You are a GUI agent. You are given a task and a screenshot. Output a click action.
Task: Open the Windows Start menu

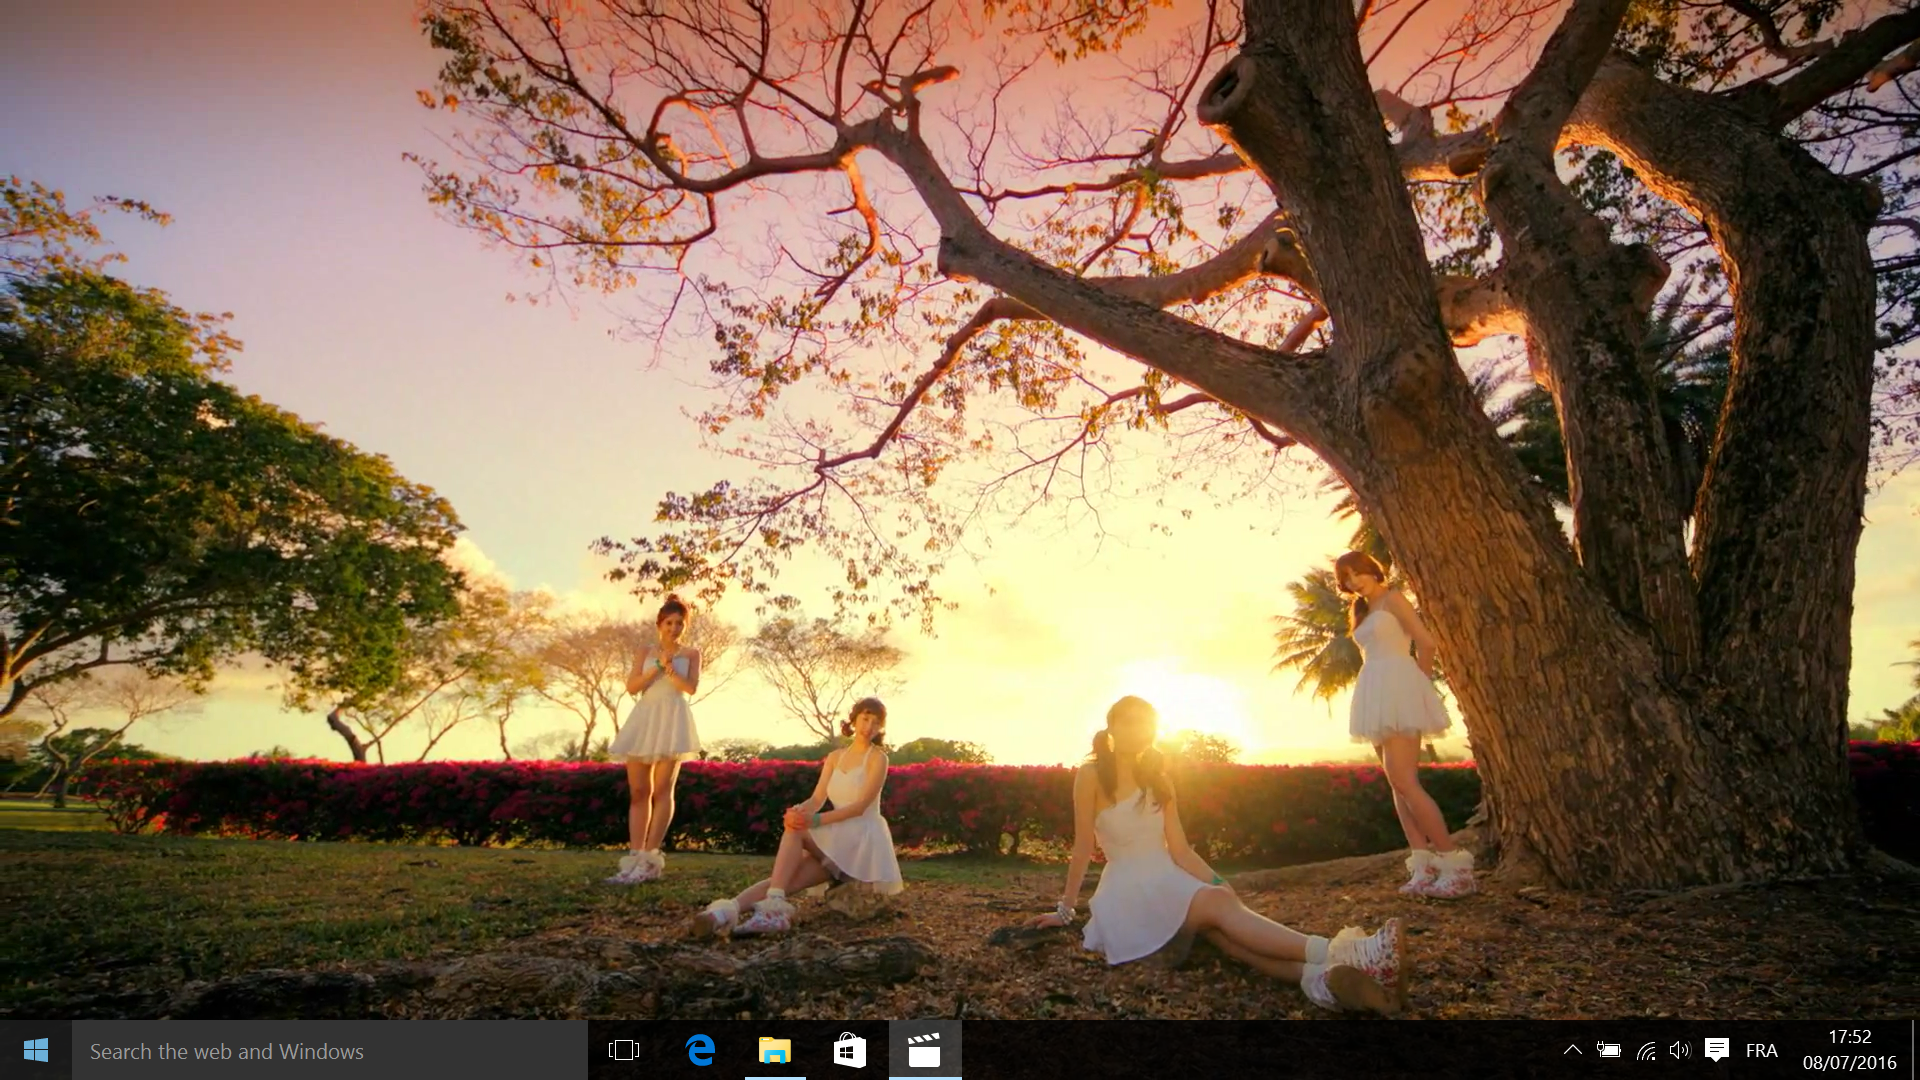[x=36, y=1050]
